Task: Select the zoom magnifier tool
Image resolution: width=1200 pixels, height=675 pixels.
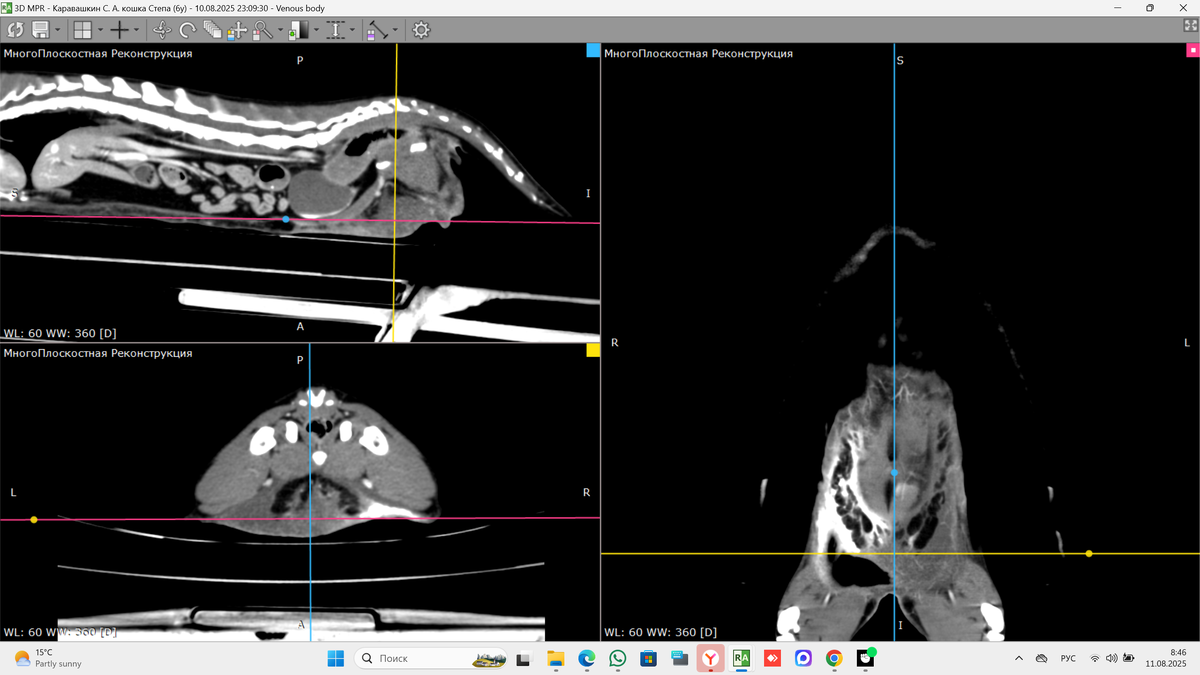Action: pyautogui.click(x=262, y=30)
